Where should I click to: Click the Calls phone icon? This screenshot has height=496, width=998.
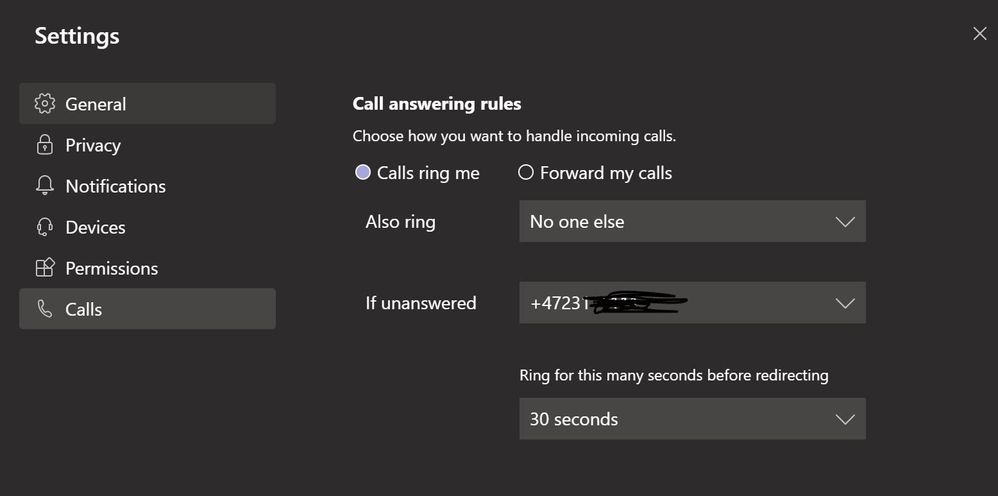tap(44, 309)
